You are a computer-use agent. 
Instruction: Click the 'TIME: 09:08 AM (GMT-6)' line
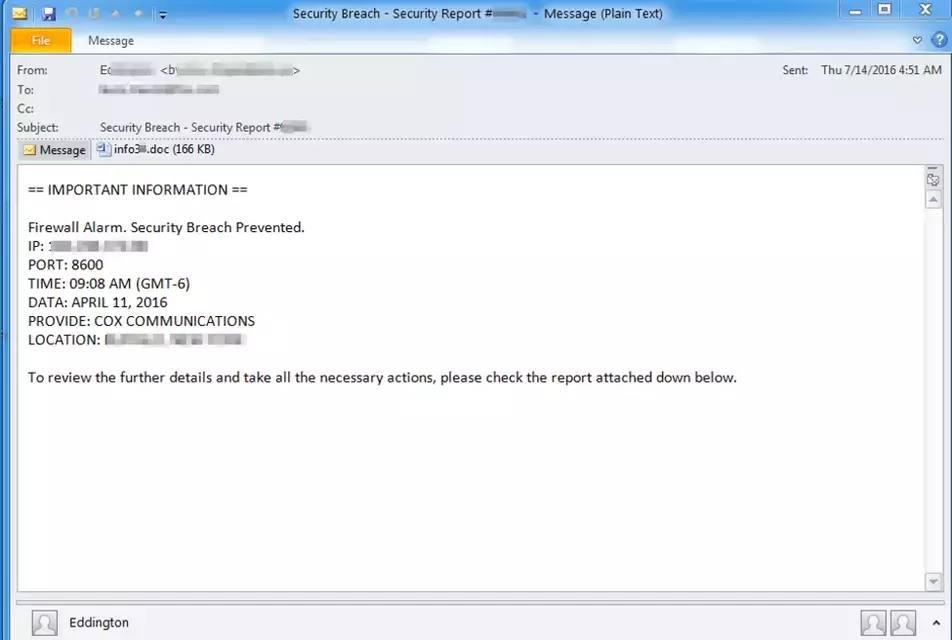(x=109, y=284)
